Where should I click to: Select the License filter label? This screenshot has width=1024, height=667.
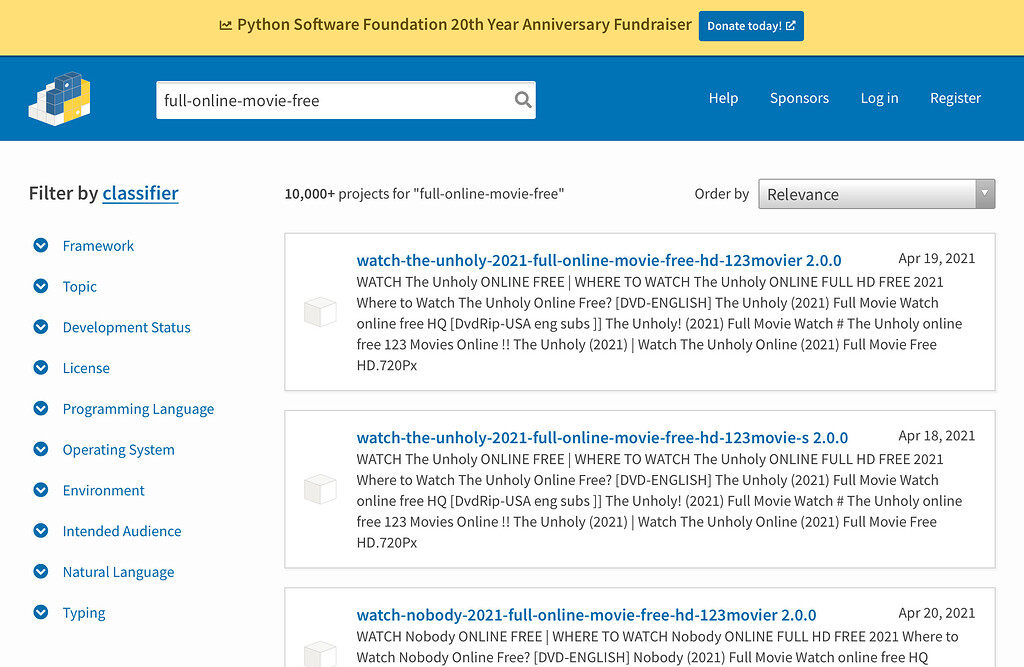coord(86,368)
